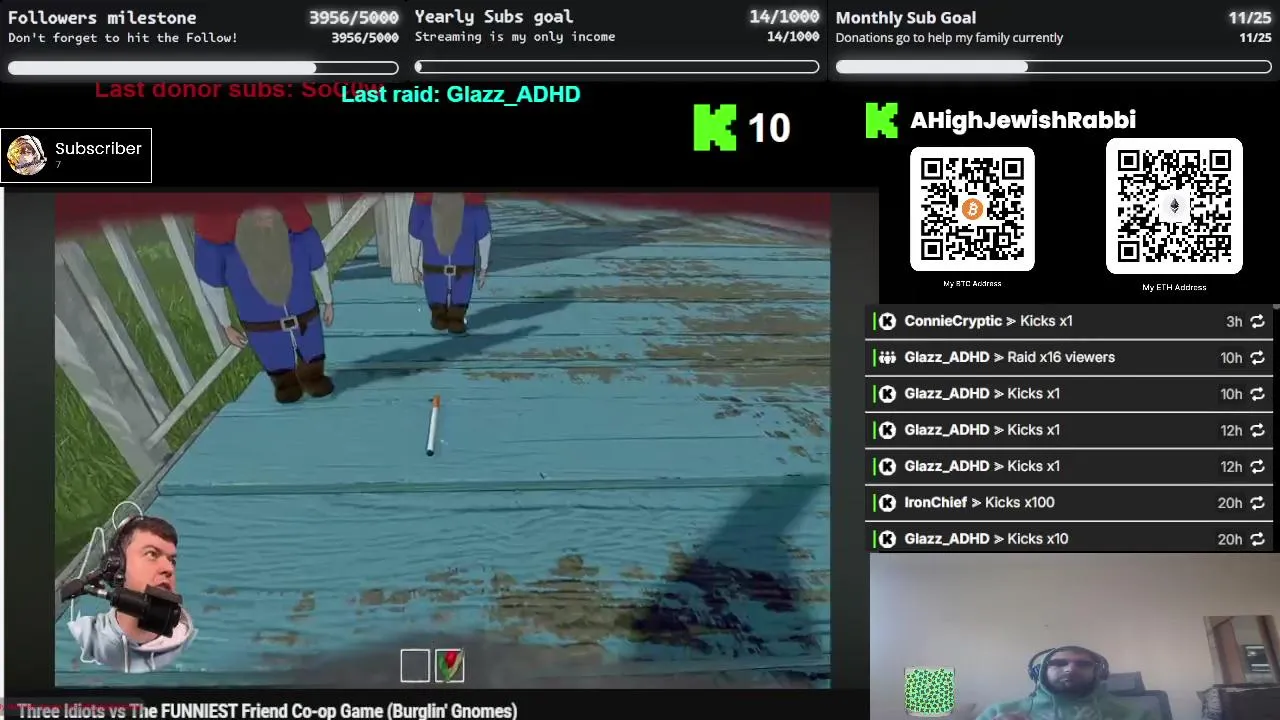Click the Followers milestone progress bar
Viewport: 1280px width, 720px height.
[x=203, y=67]
